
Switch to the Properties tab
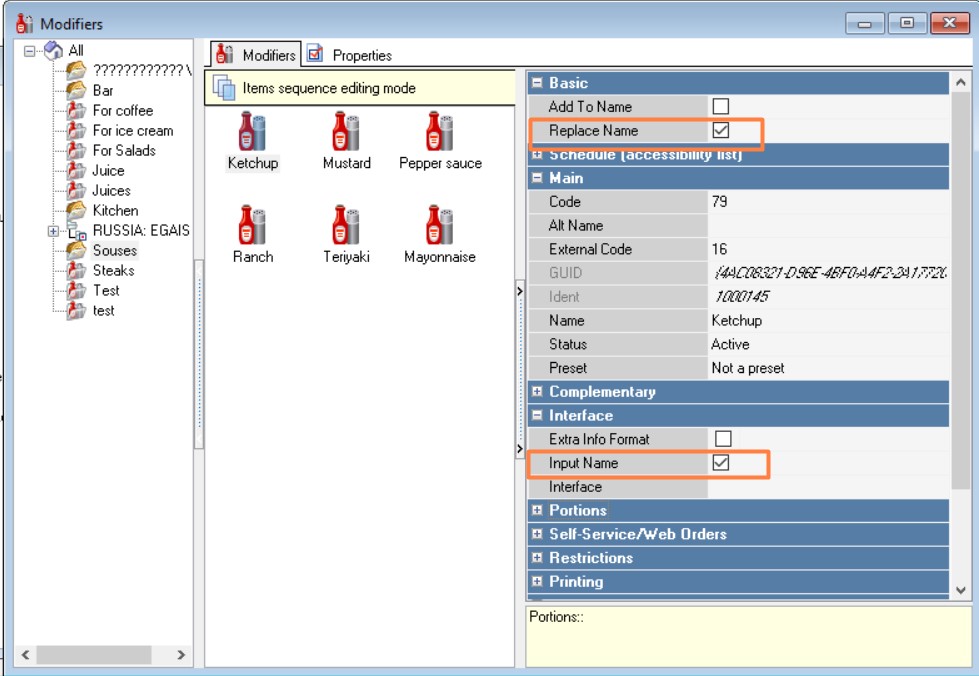[350, 55]
